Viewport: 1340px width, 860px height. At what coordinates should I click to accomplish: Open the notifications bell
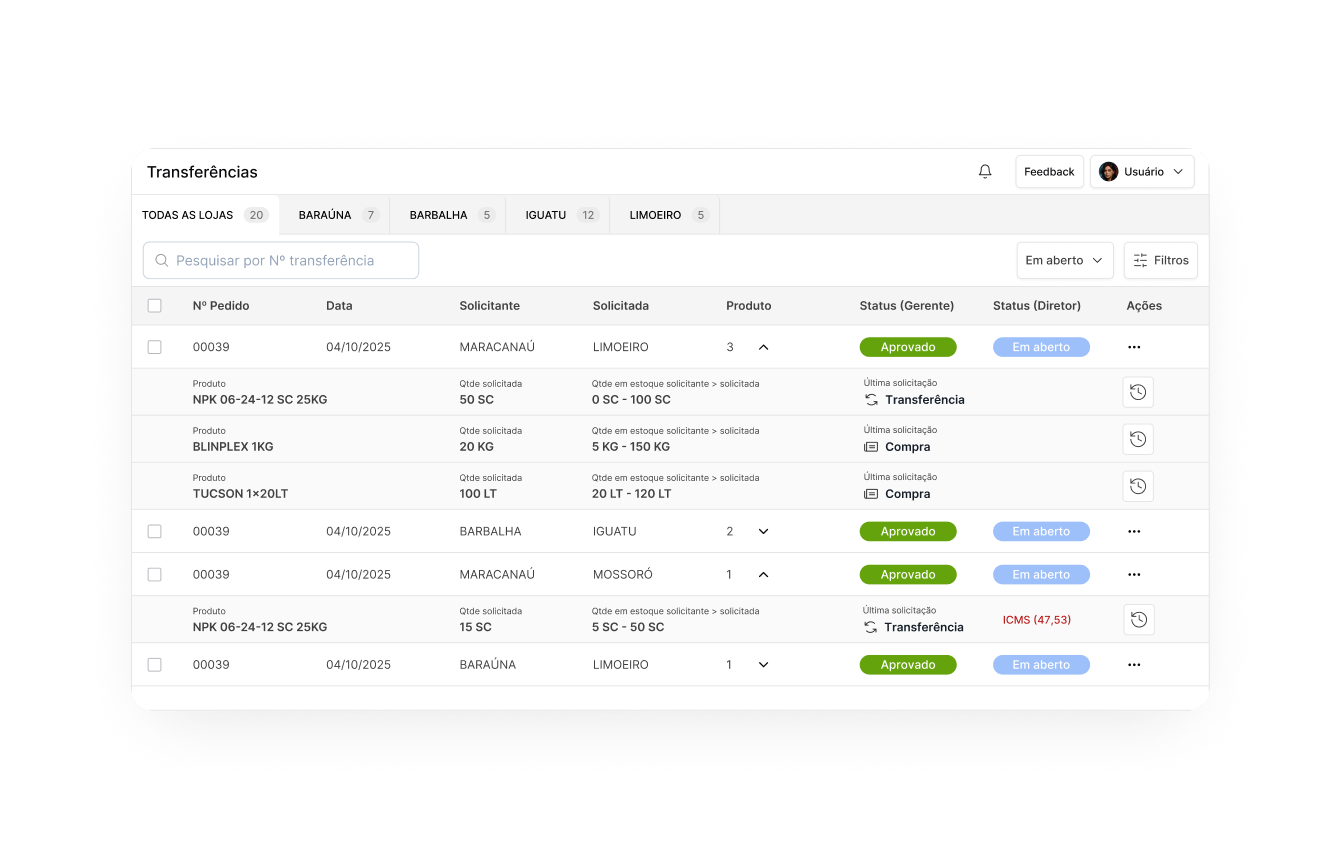pos(985,172)
